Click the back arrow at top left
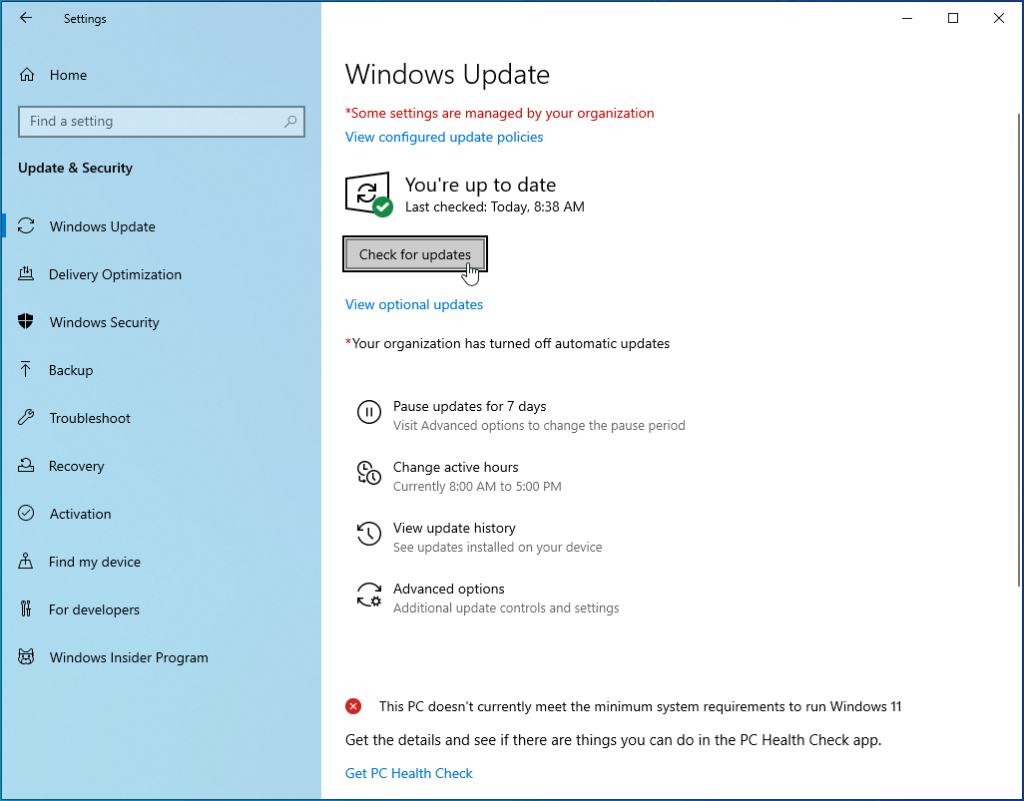The width and height of the screenshot is (1024, 801). [x=26, y=18]
